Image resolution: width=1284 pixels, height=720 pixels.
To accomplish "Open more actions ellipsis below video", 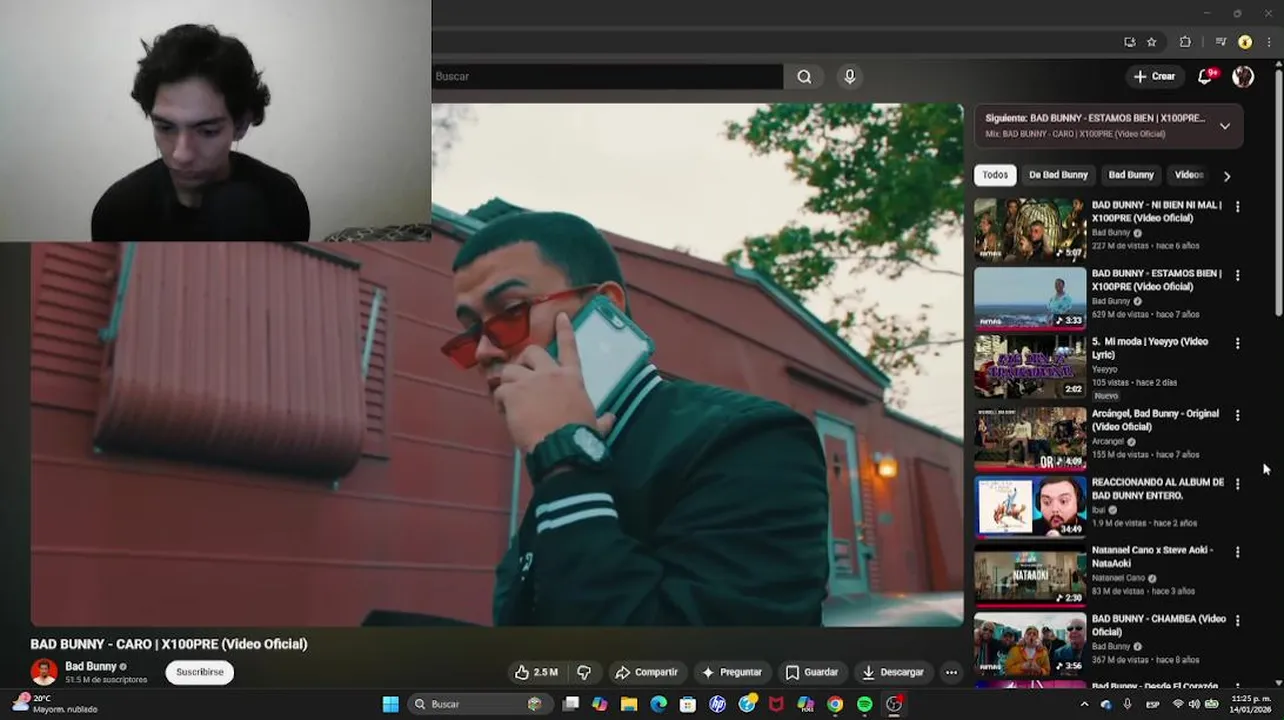I will (951, 673).
